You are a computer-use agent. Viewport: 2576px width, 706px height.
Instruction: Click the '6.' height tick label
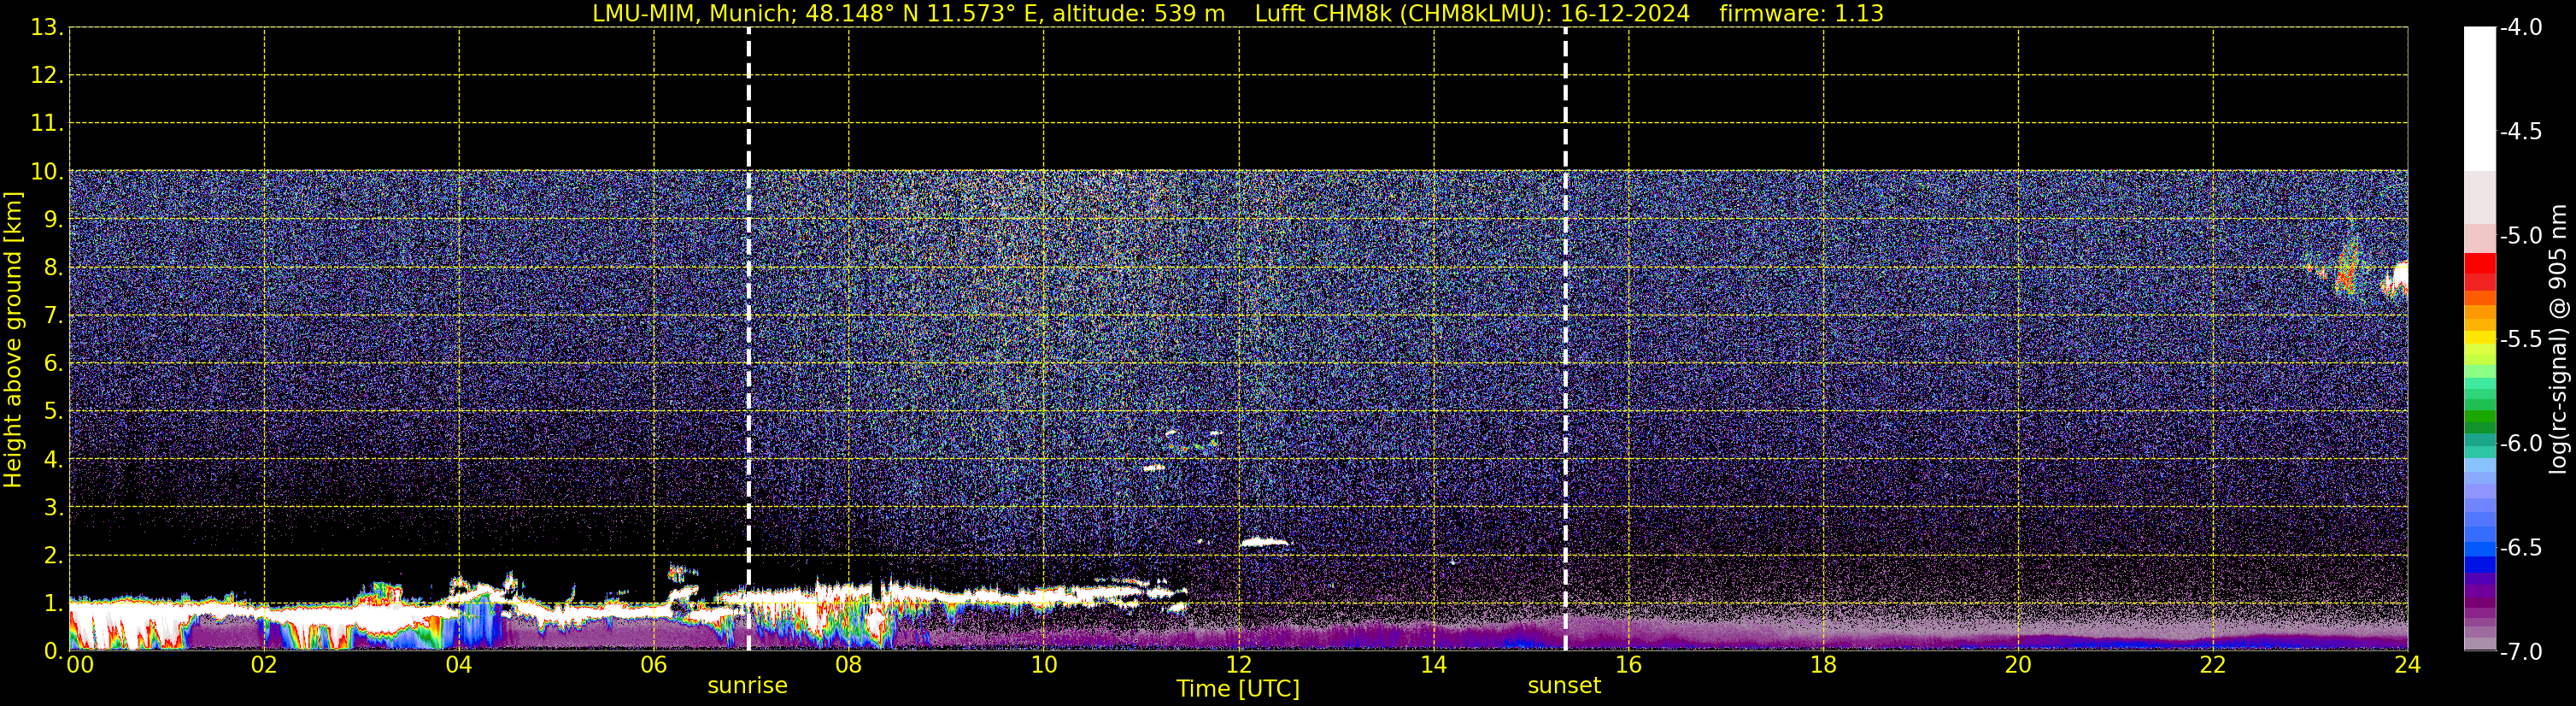point(53,364)
